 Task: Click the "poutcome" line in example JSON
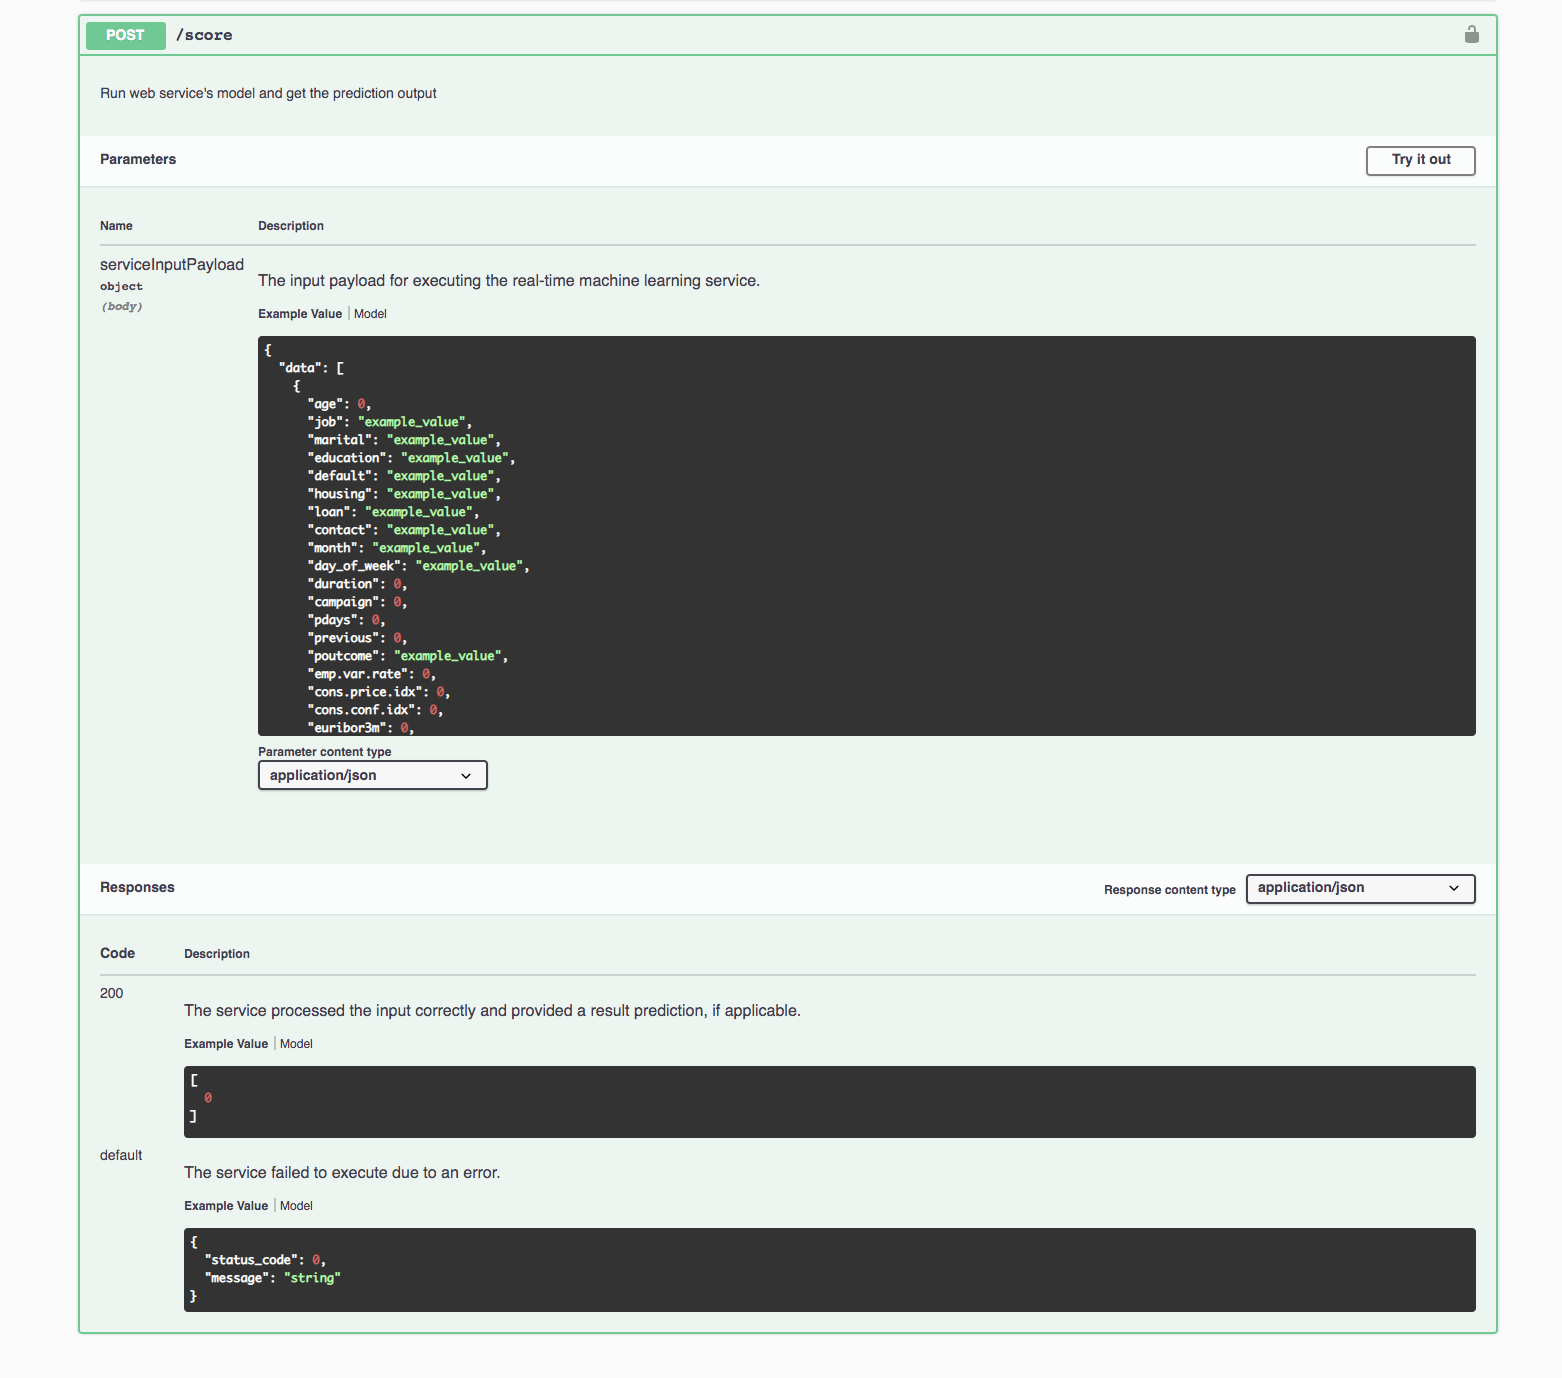point(408,656)
